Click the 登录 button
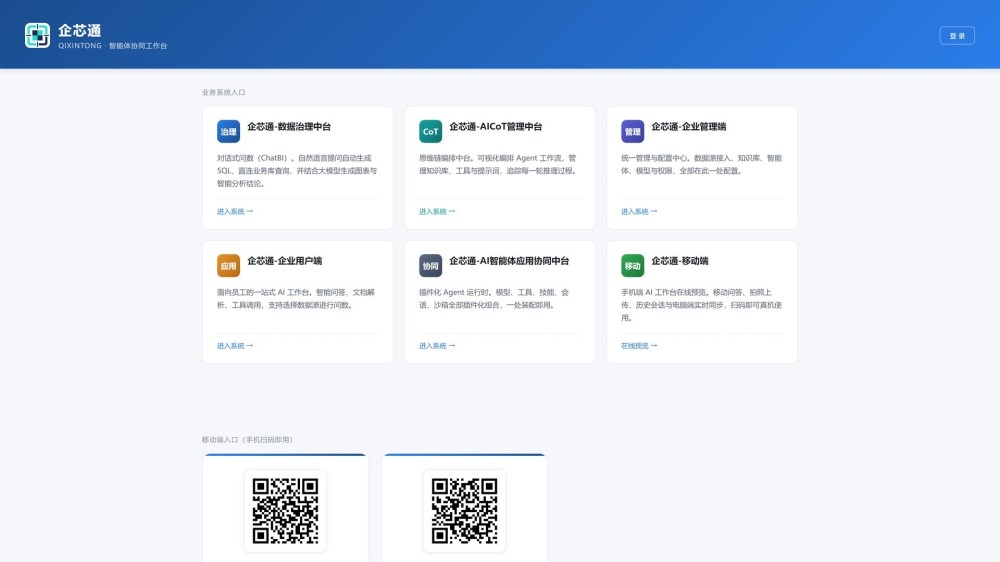The width and height of the screenshot is (1000, 562). pos(957,36)
